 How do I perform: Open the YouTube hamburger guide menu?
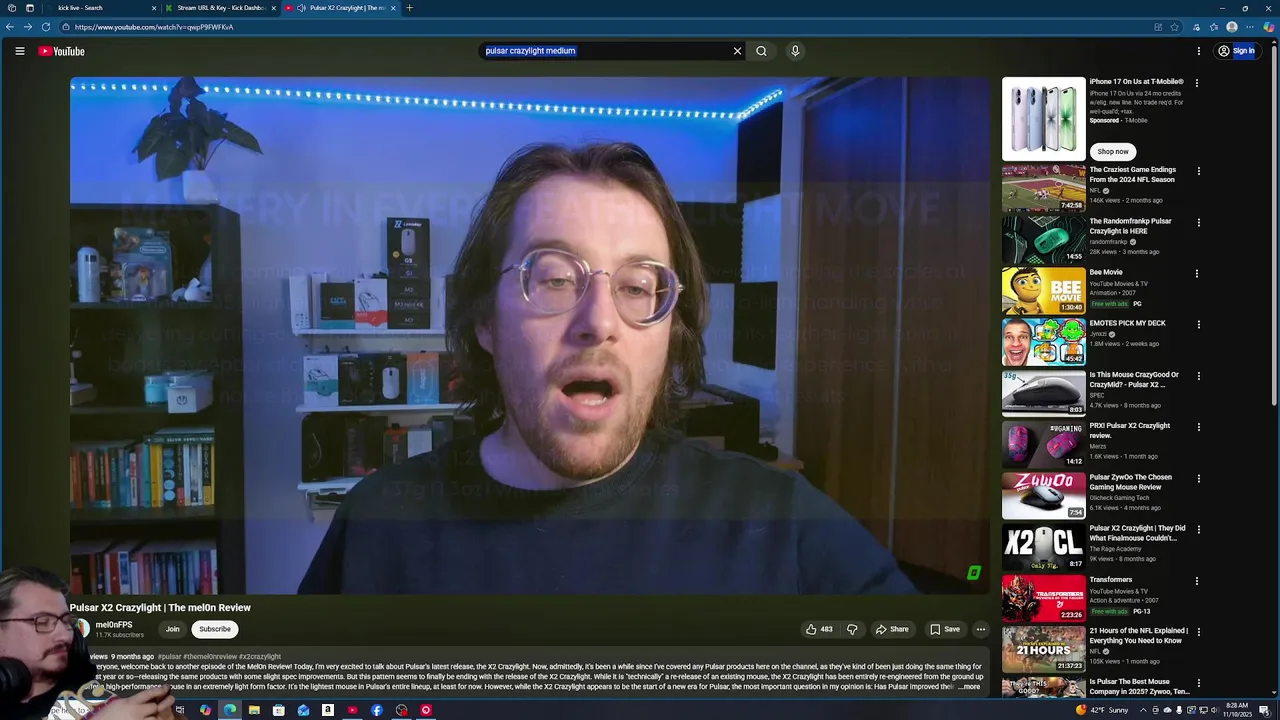coord(19,51)
